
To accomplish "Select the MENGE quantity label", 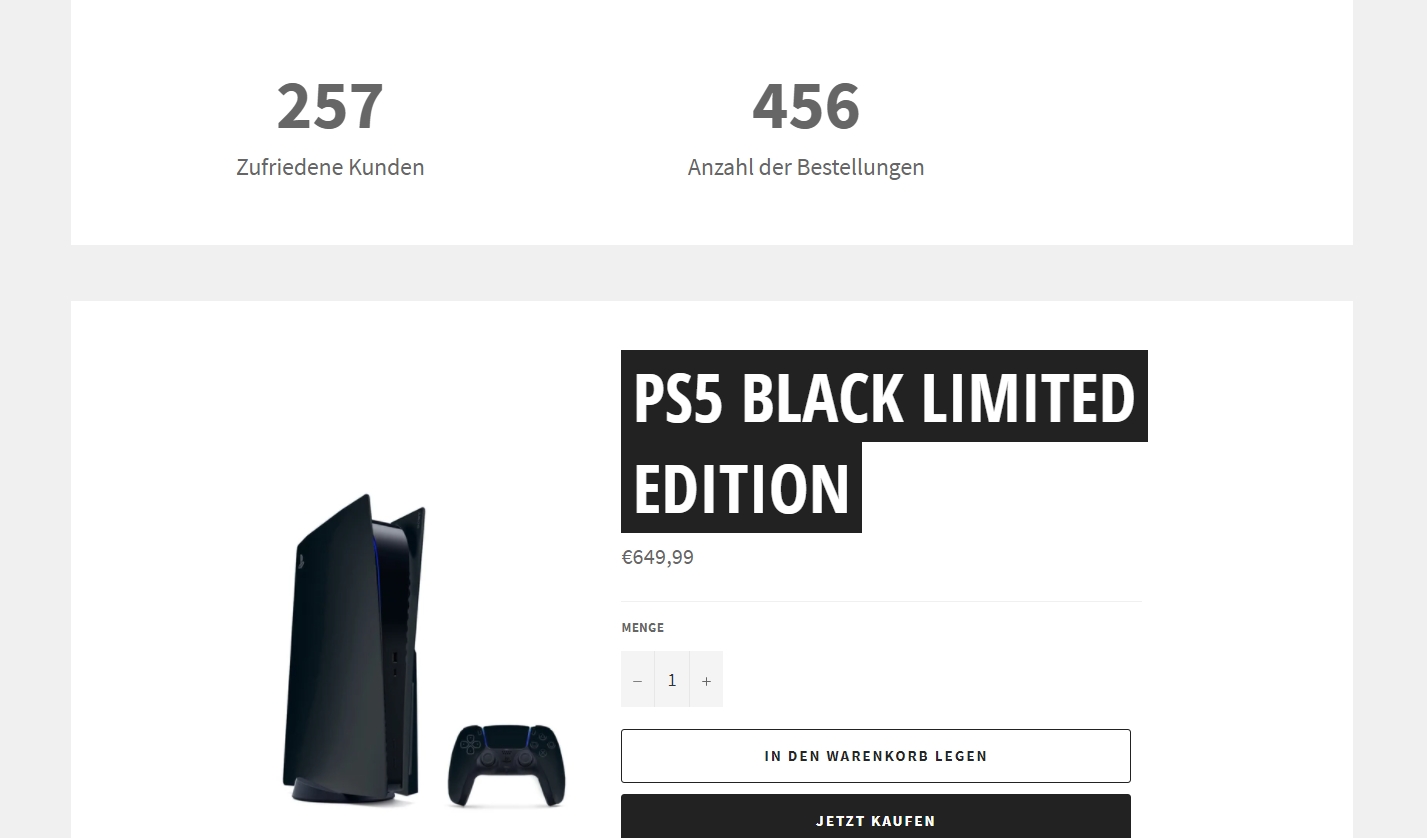I will pyautogui.click(x=642, y=628).
